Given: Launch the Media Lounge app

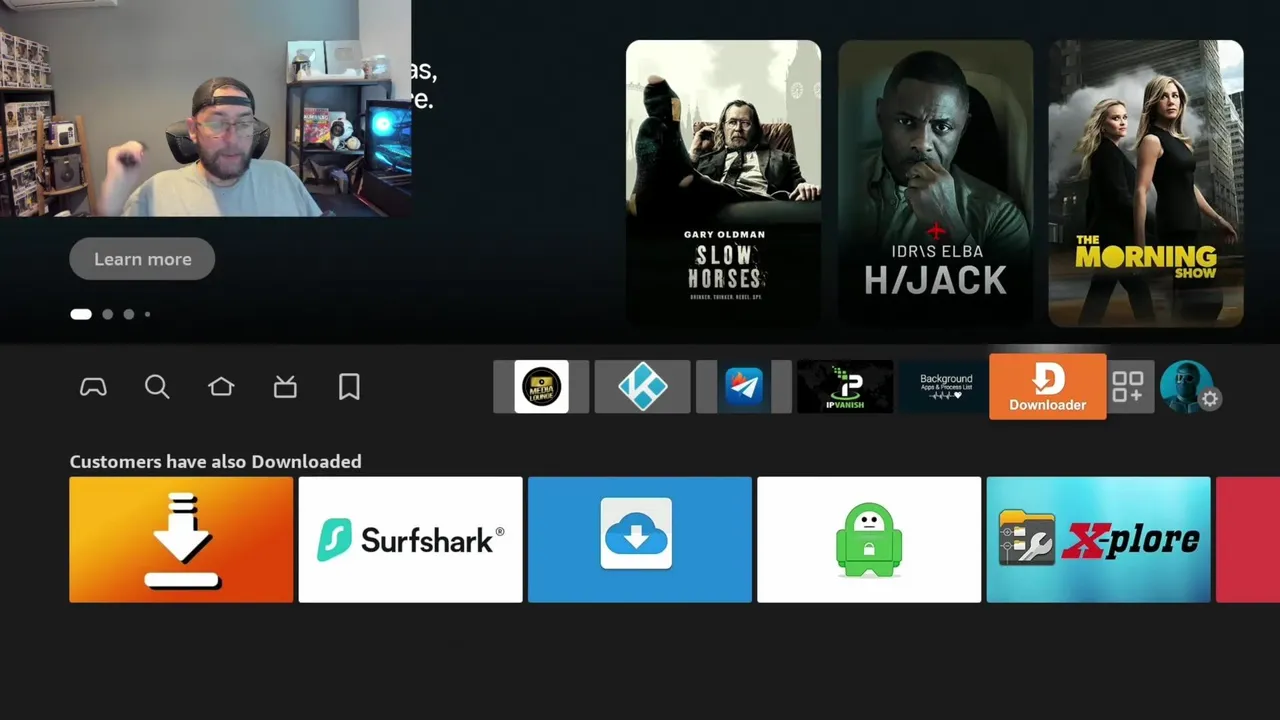Looking at the screenshot, I should (541, 387).
